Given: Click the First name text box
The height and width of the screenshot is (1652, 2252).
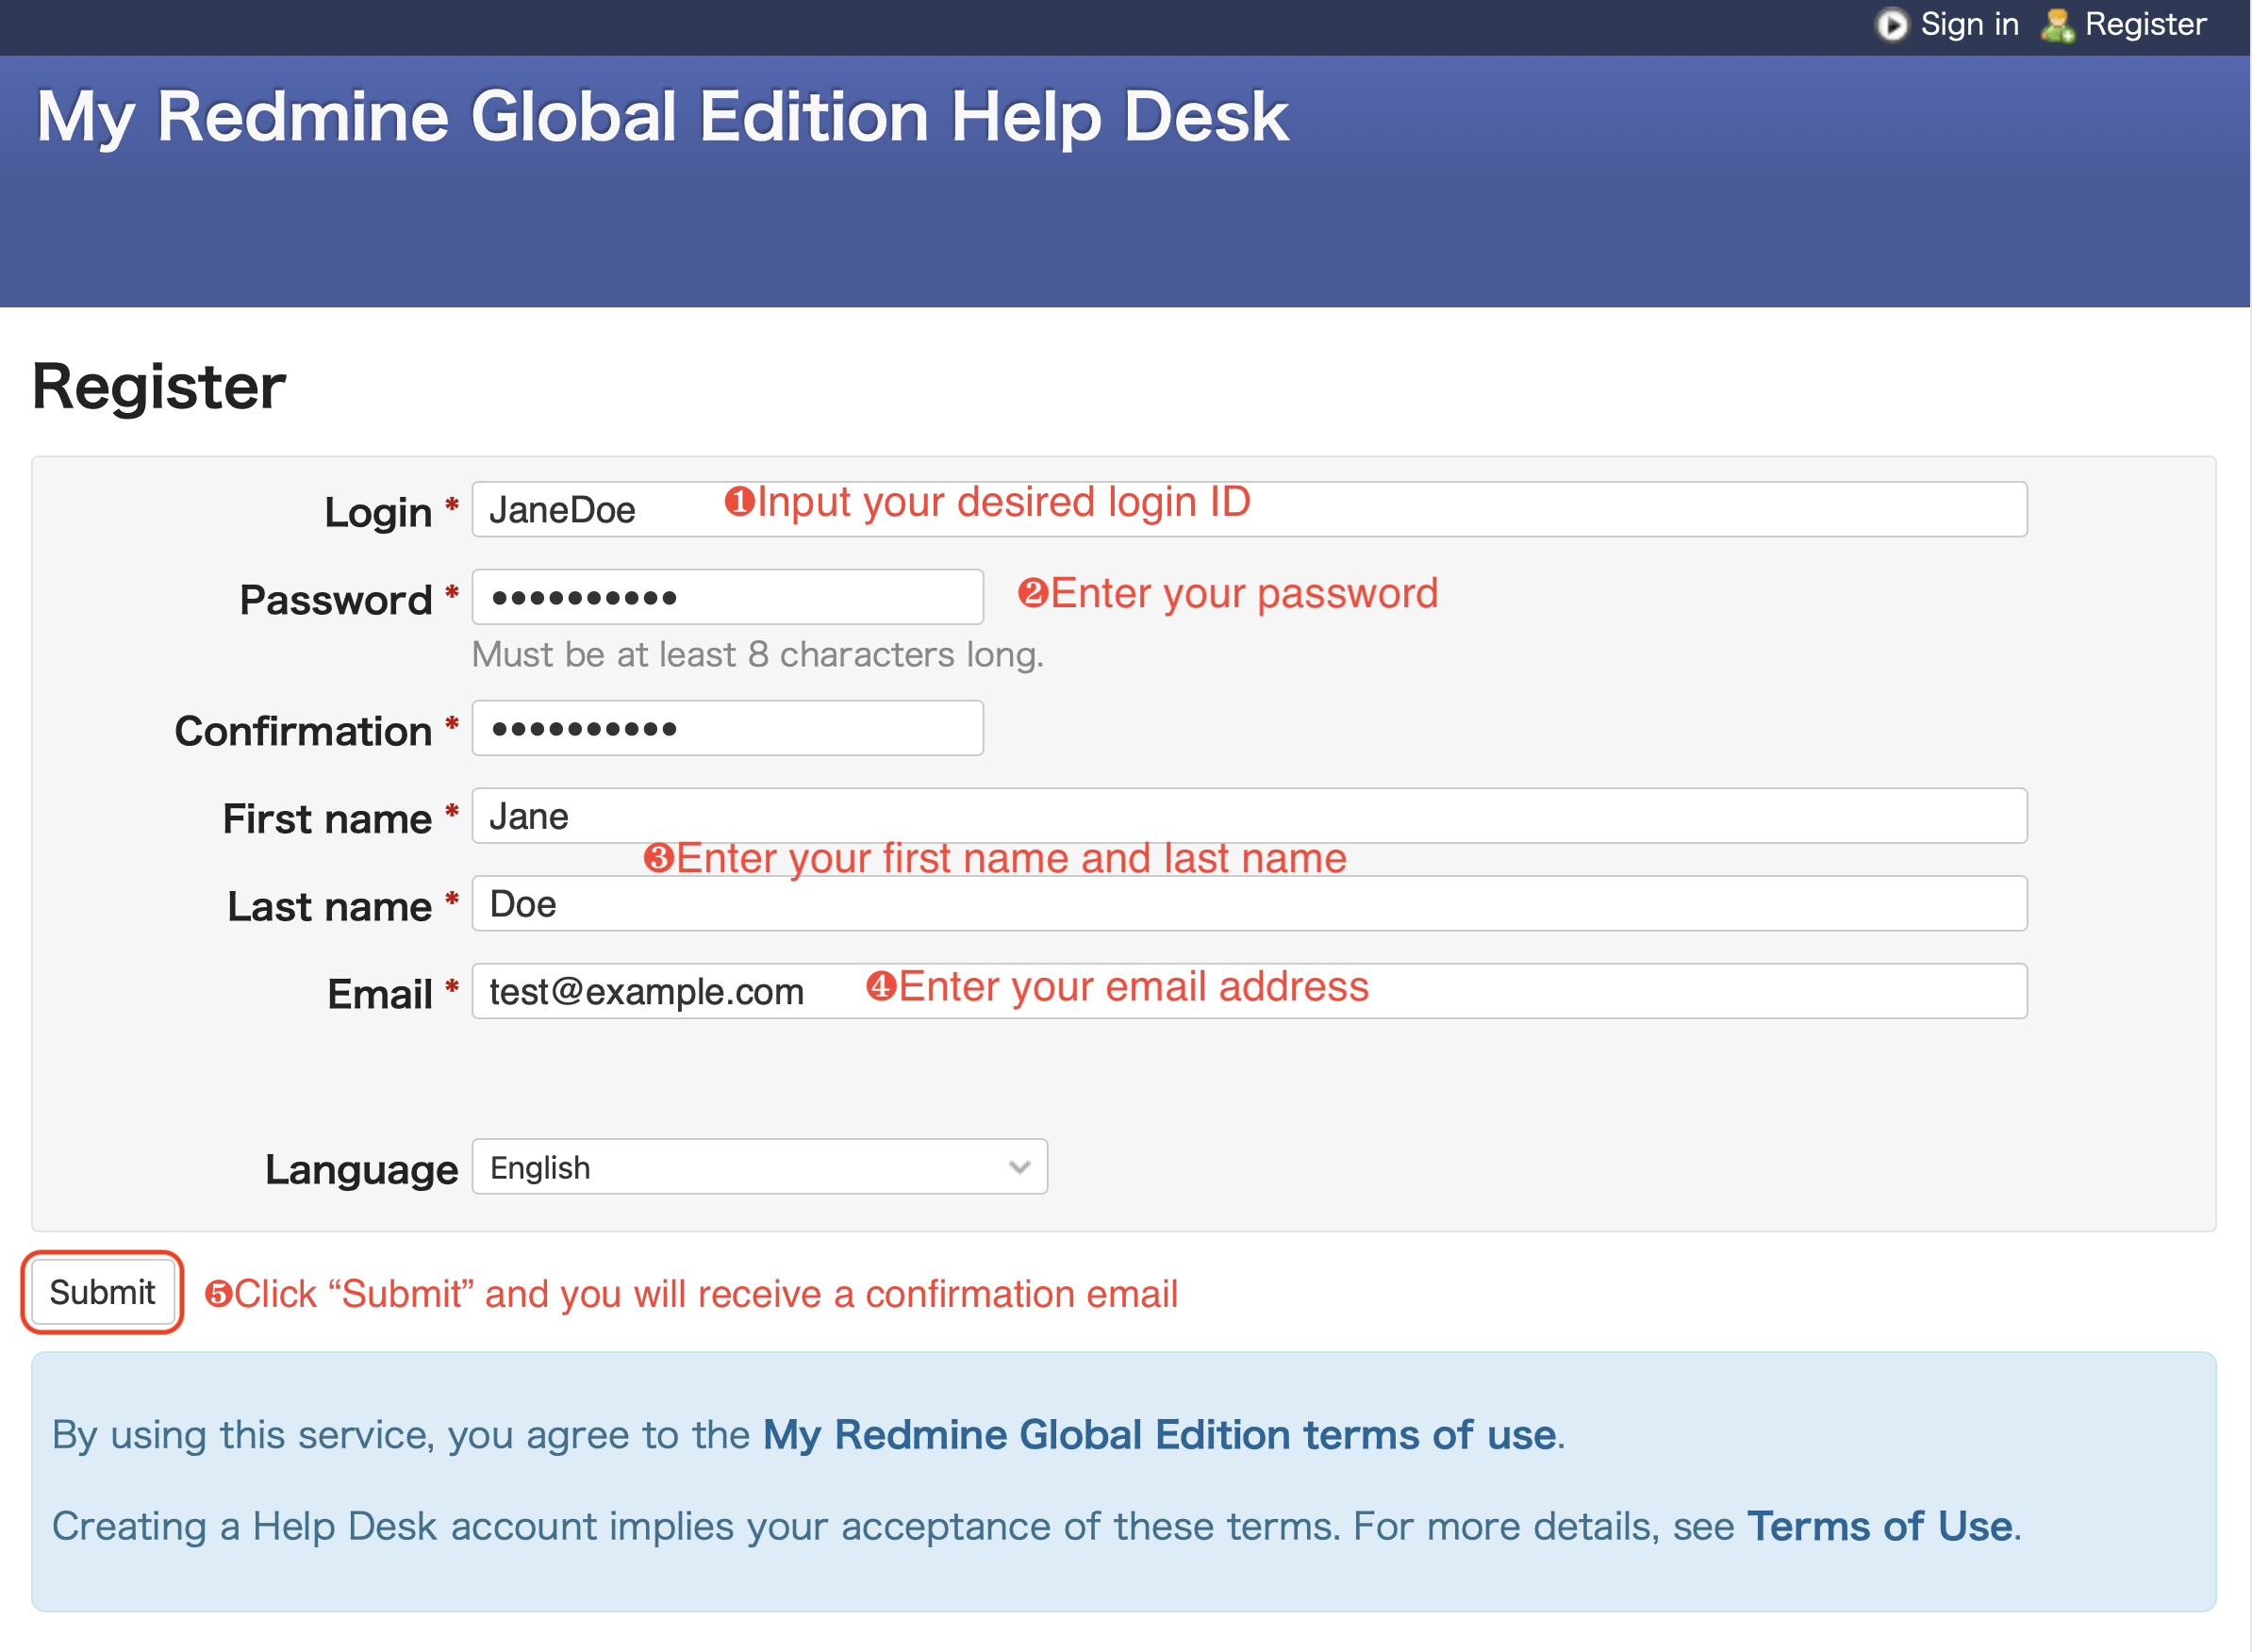Looking at the screenshot, I should click(x=1249, y=816).
